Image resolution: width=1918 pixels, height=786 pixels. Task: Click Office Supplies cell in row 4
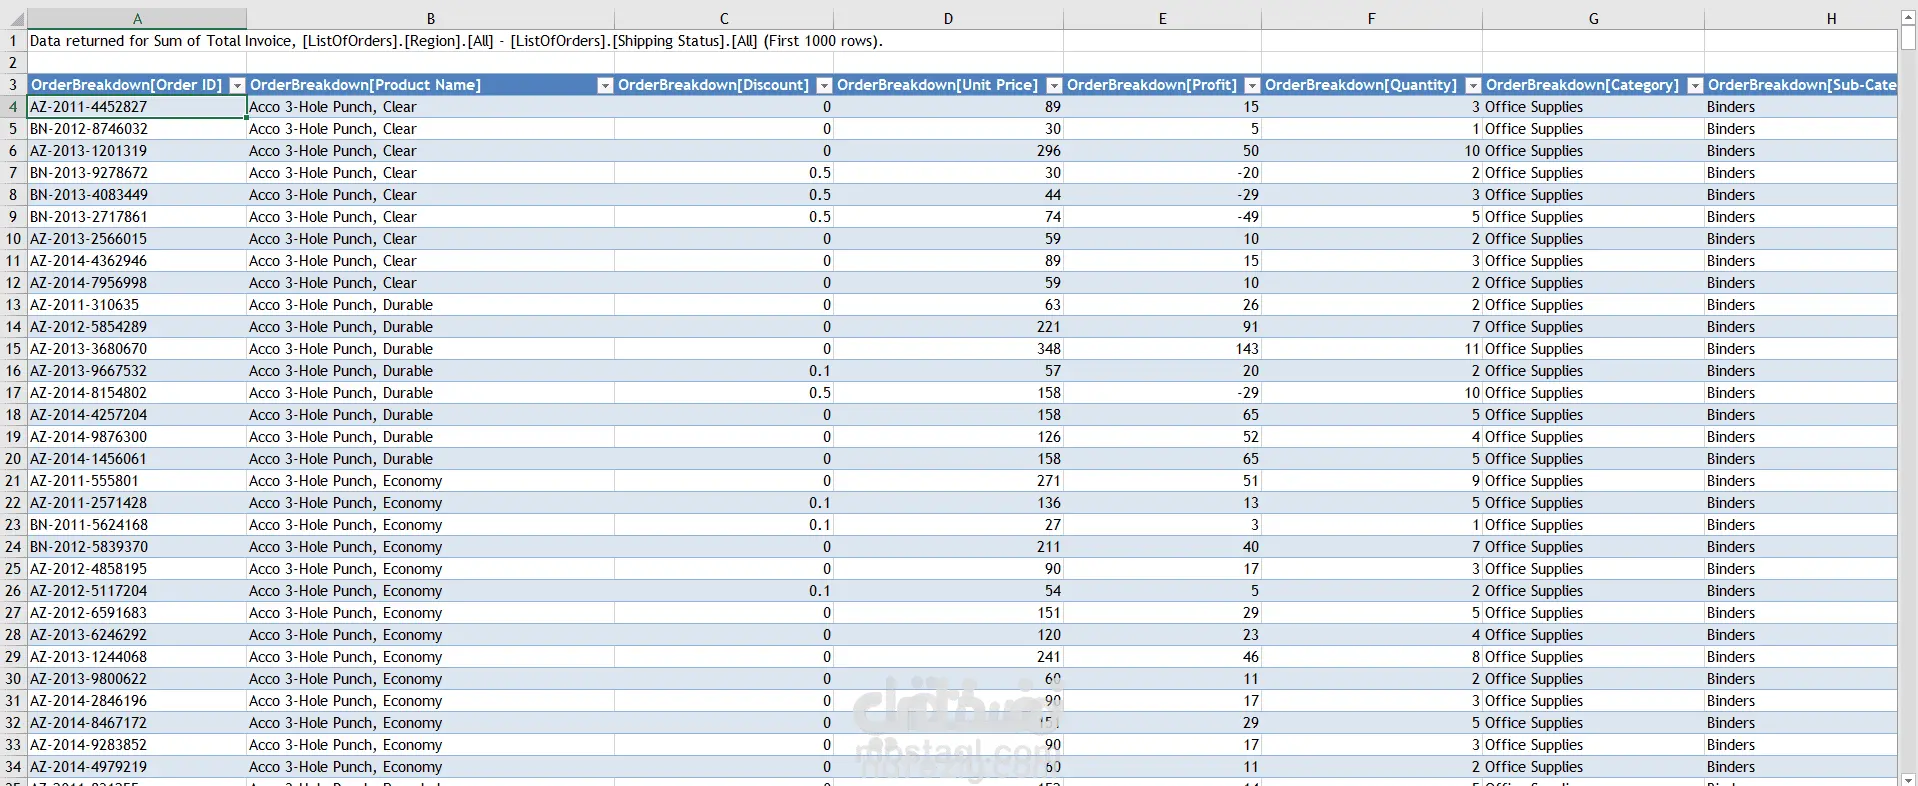tap(1593, 107)
